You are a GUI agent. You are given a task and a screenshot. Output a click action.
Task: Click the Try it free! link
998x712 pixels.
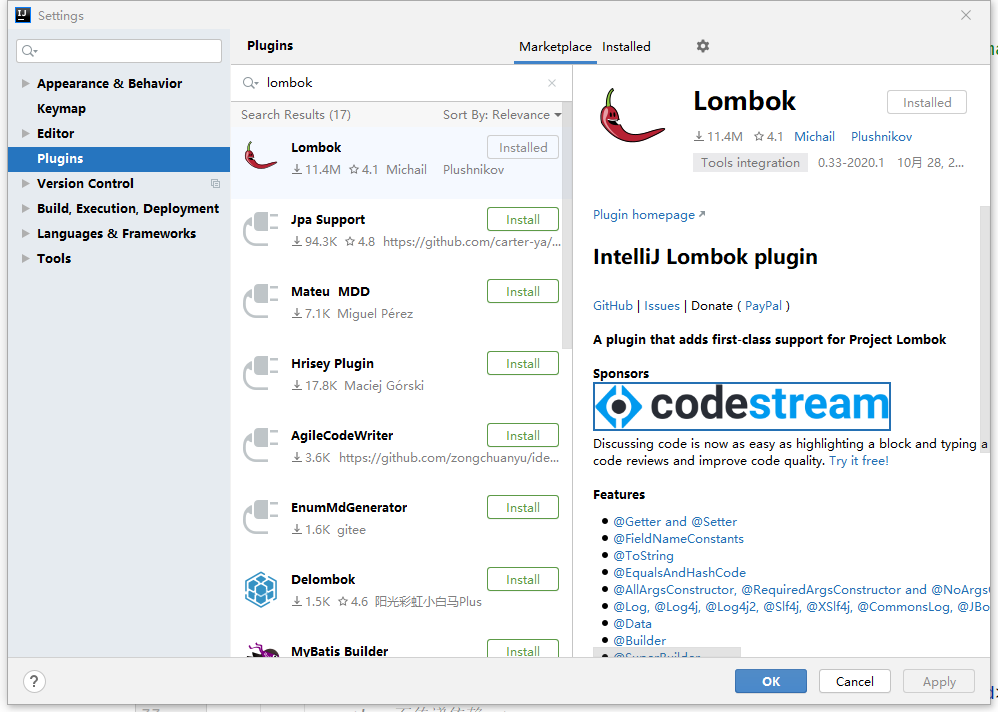coord(859,461)
